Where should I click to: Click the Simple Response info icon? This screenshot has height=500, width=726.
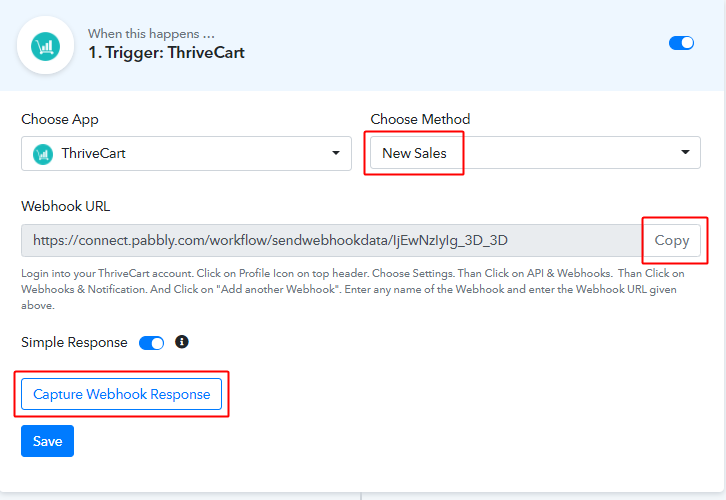click(x=182, y=342)
